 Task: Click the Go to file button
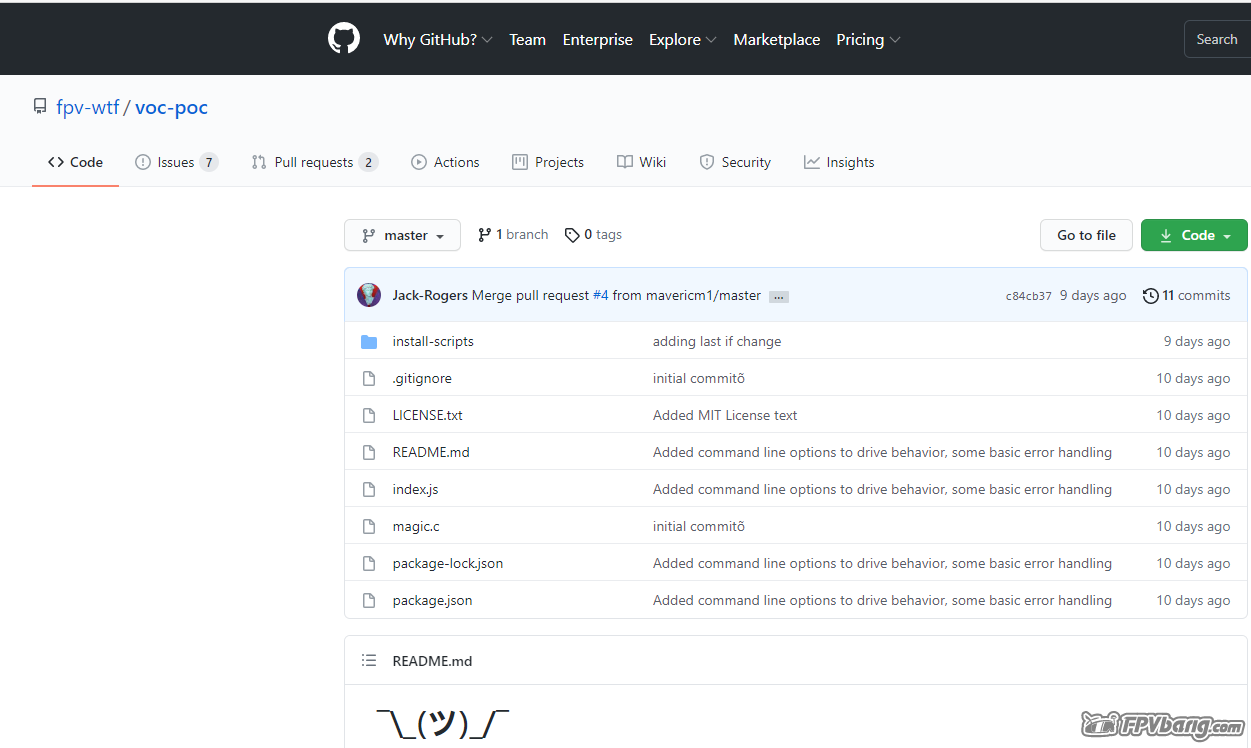(1086, 235)
